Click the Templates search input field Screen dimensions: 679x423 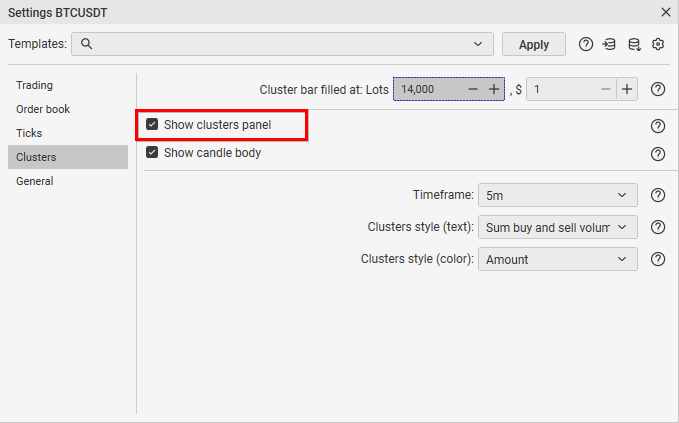point(282,44)
